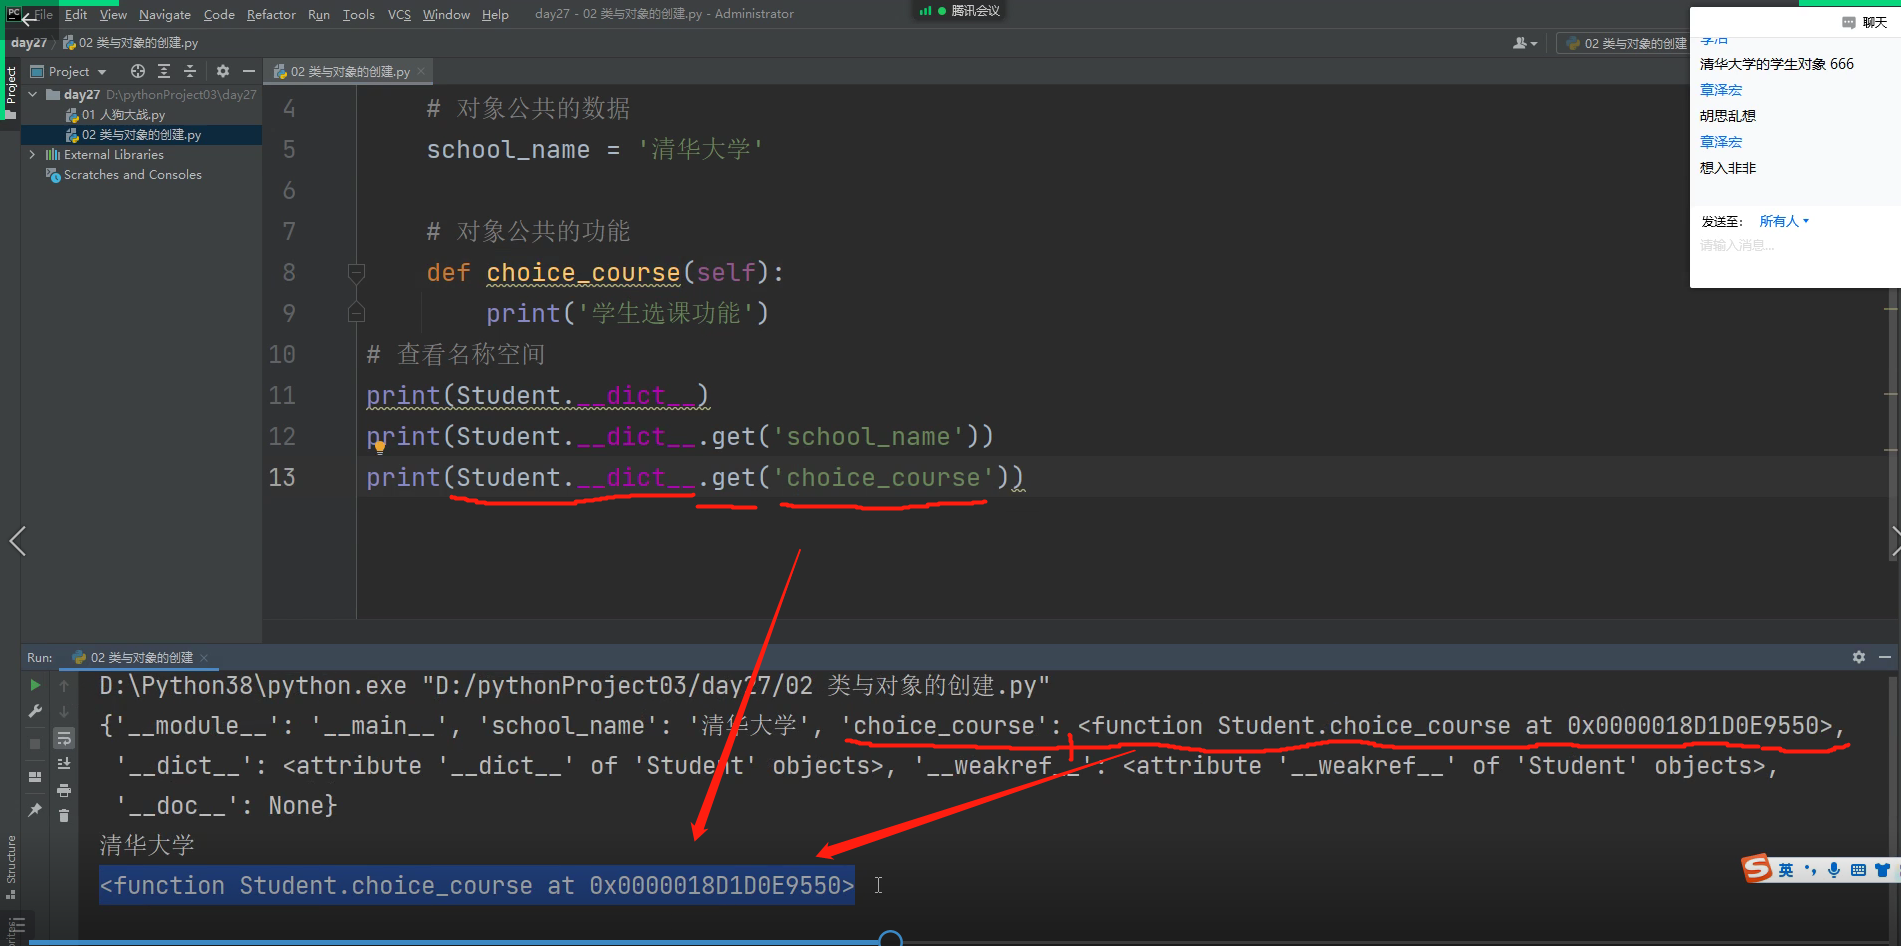The height and width of the screenshot is (946, 1901).
Task: Open the Window menu
Action: tap(446, 14)
